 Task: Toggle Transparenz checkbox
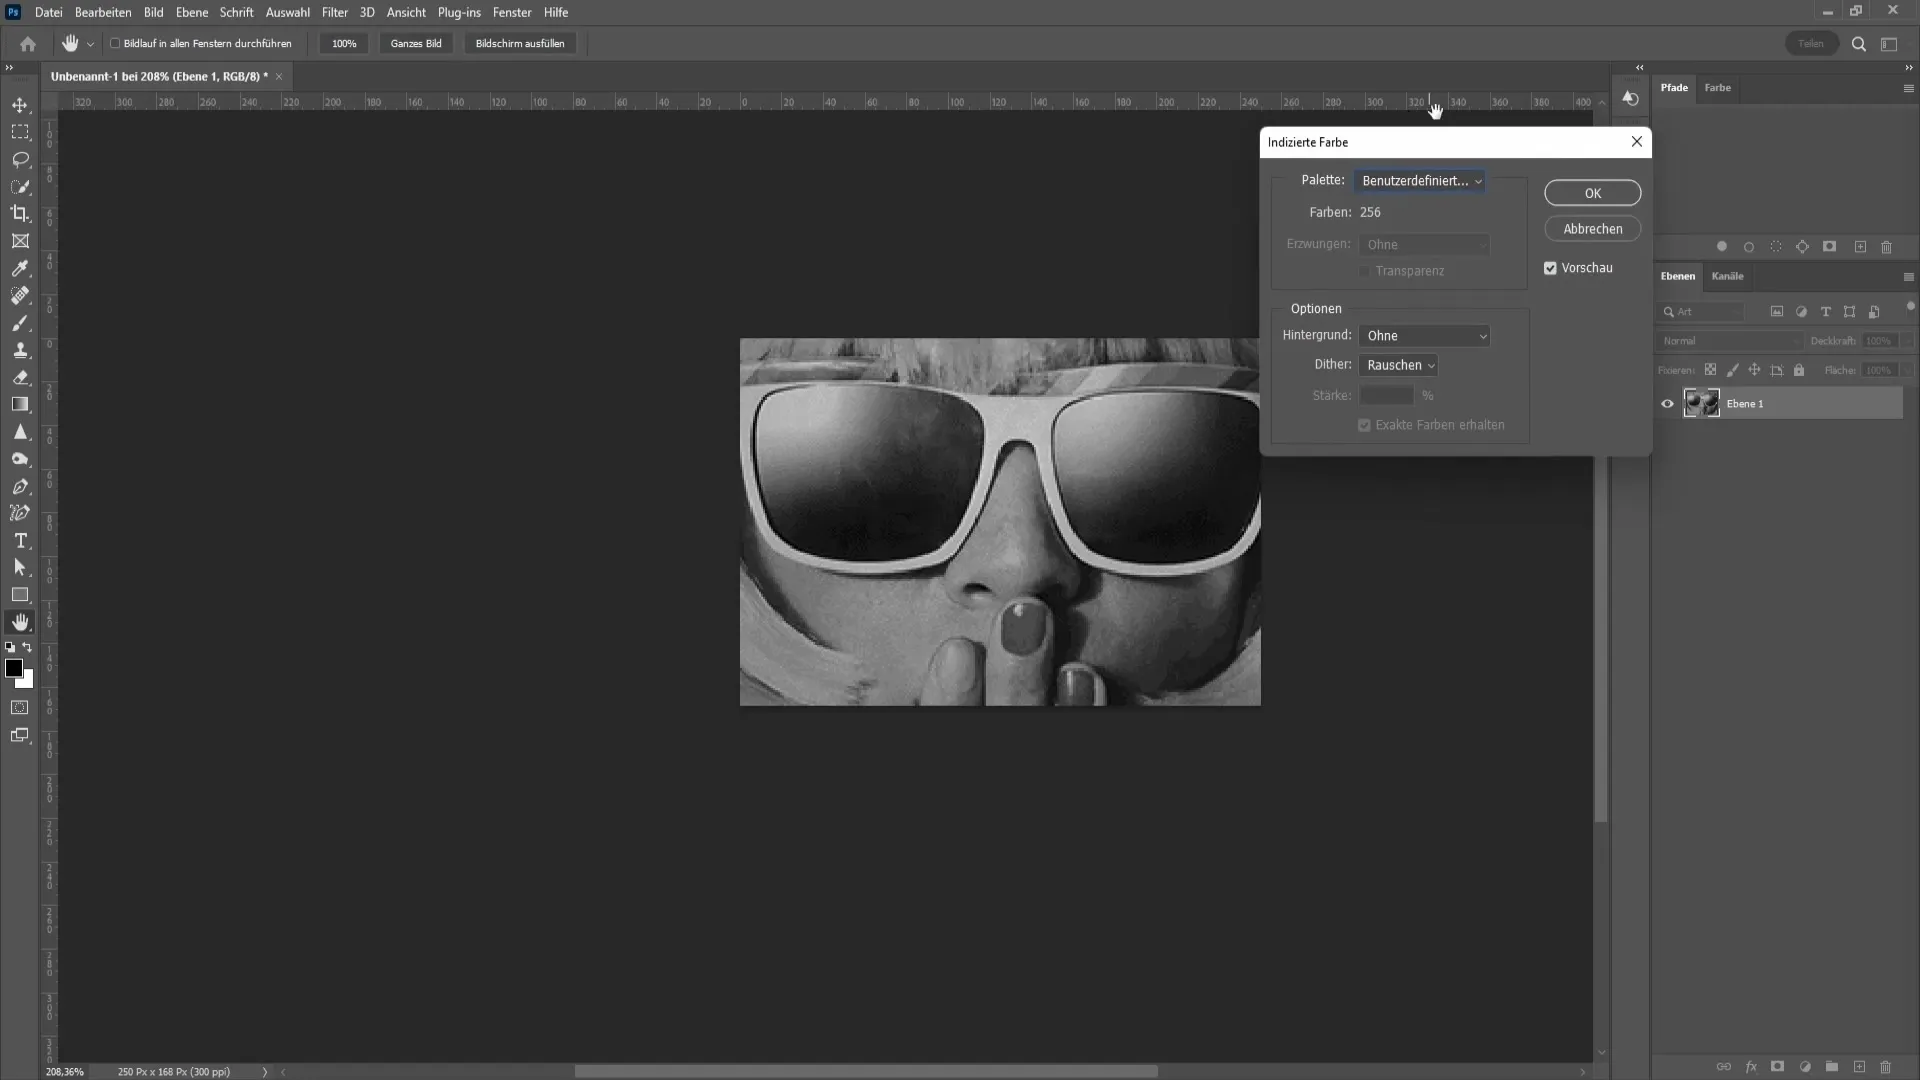[x=1364, y=271]
